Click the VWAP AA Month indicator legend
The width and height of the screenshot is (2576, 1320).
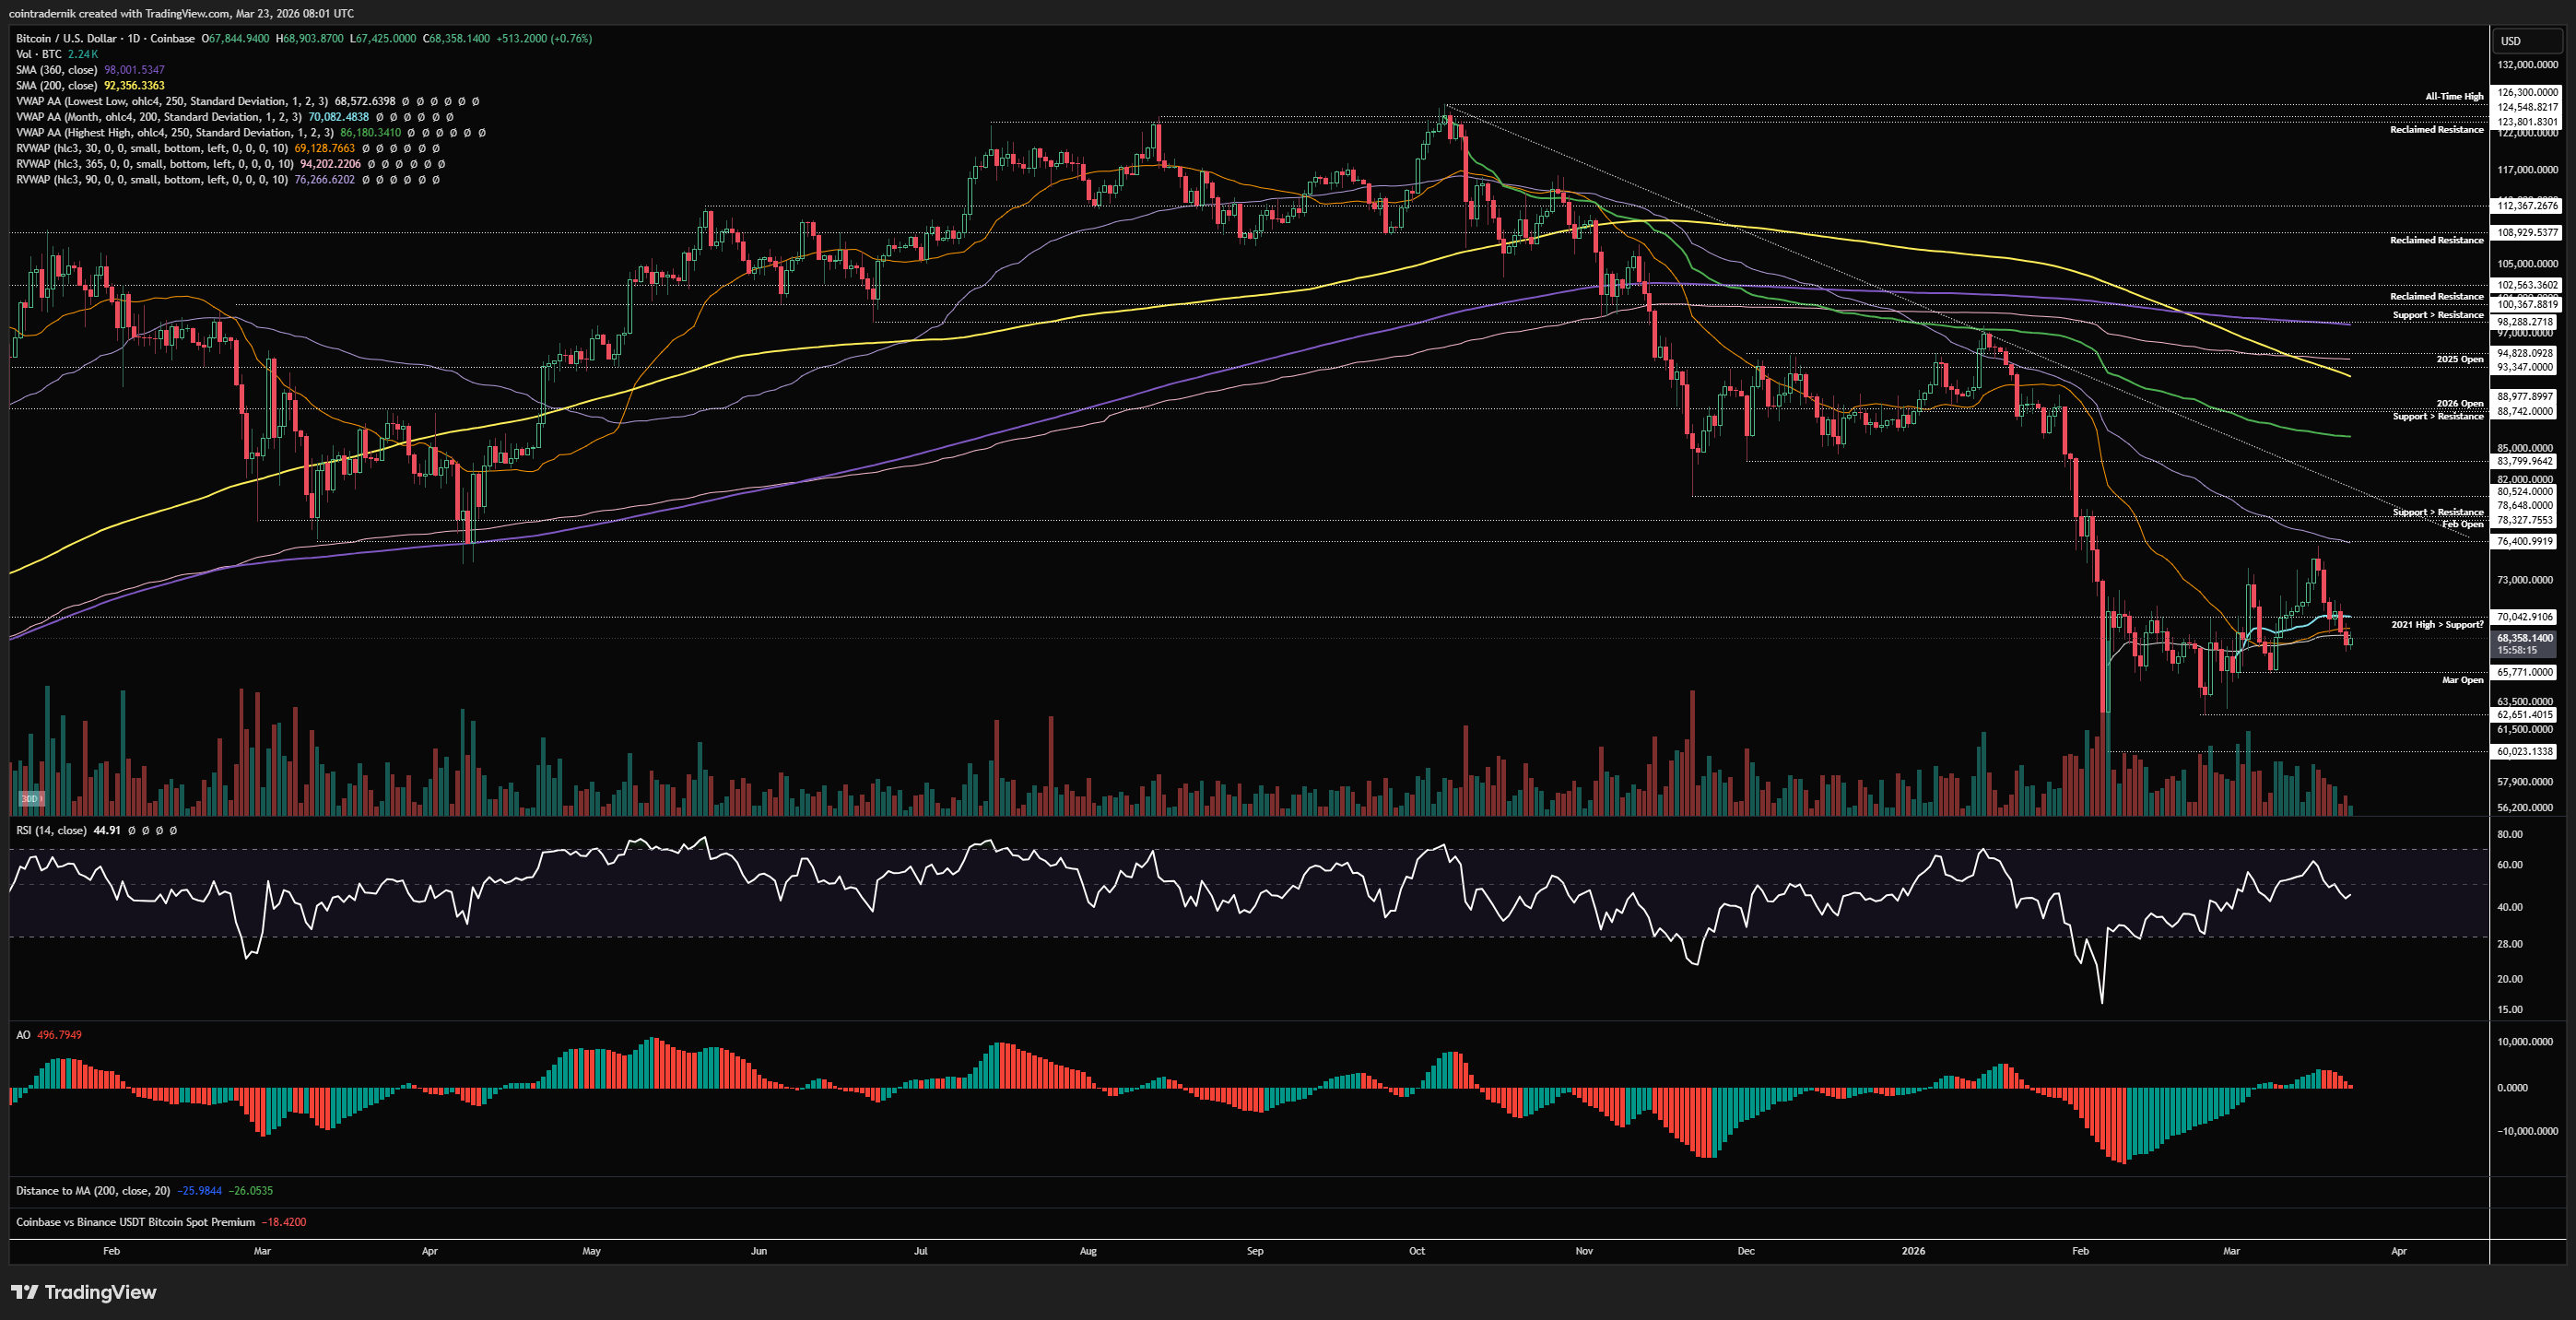pyautogui.click(x=158, y=117)
